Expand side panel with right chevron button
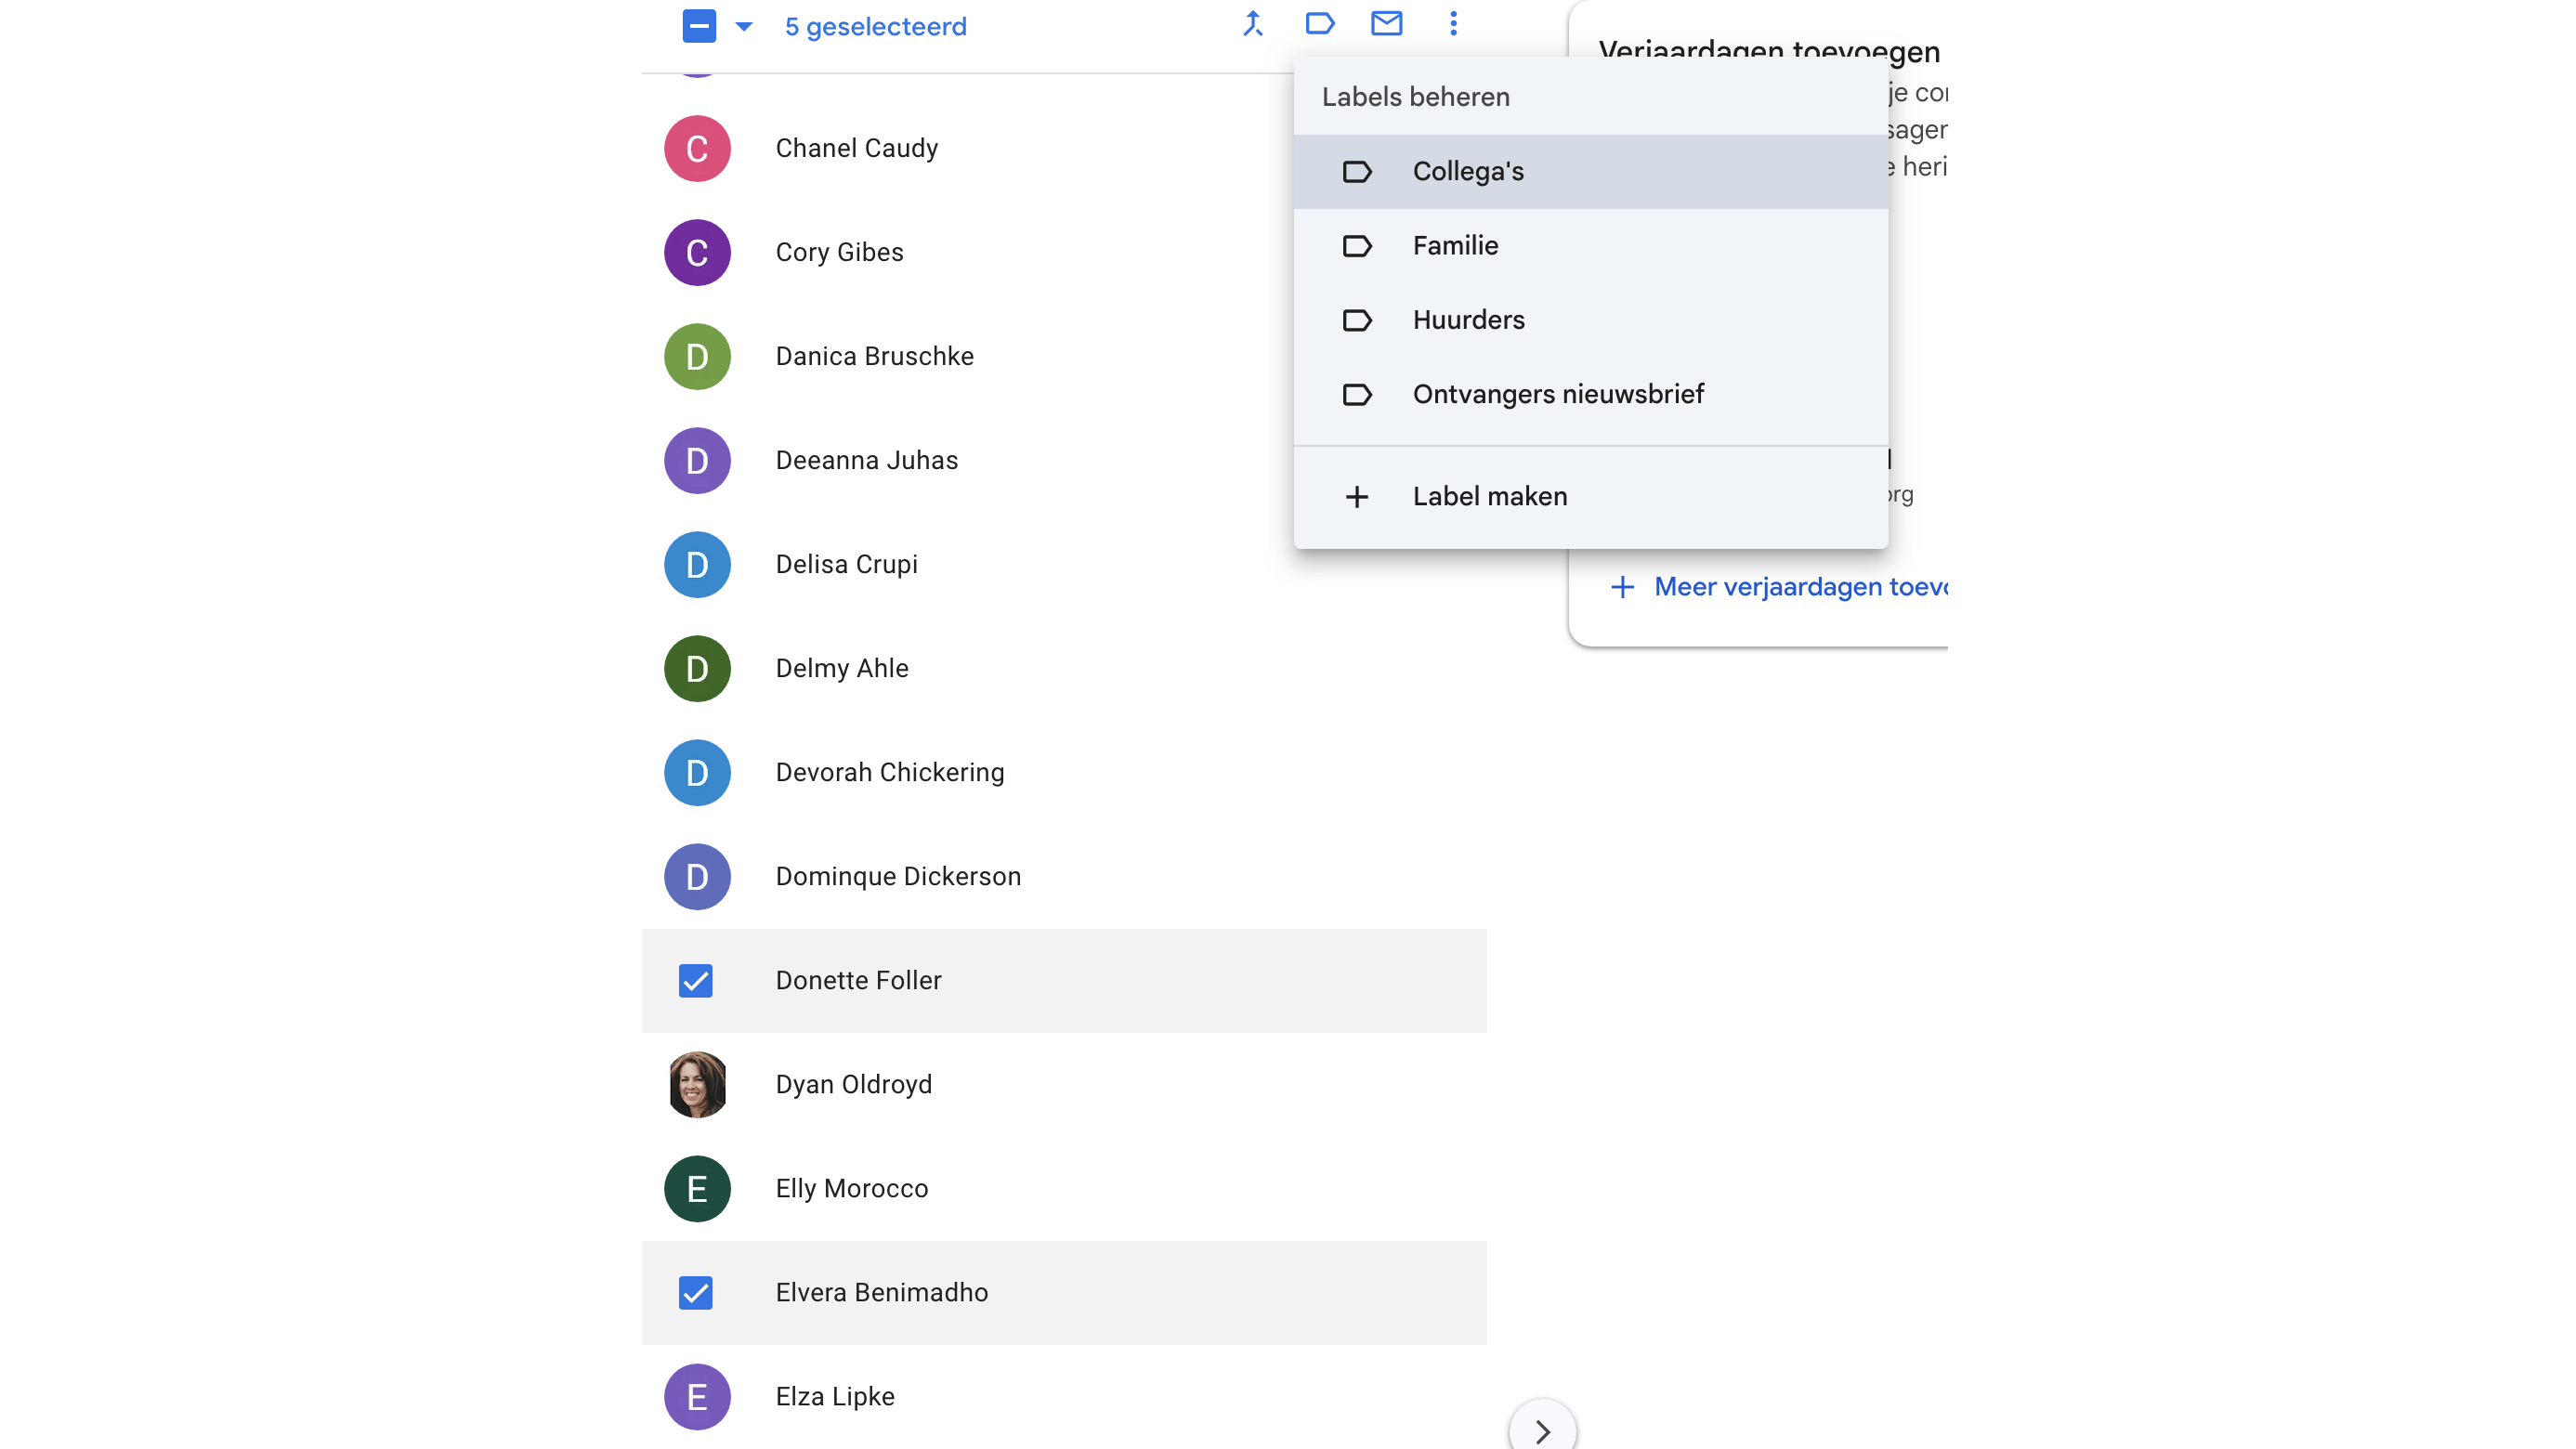This screenshot has width=2576, height=1449. (1542, 1431)
